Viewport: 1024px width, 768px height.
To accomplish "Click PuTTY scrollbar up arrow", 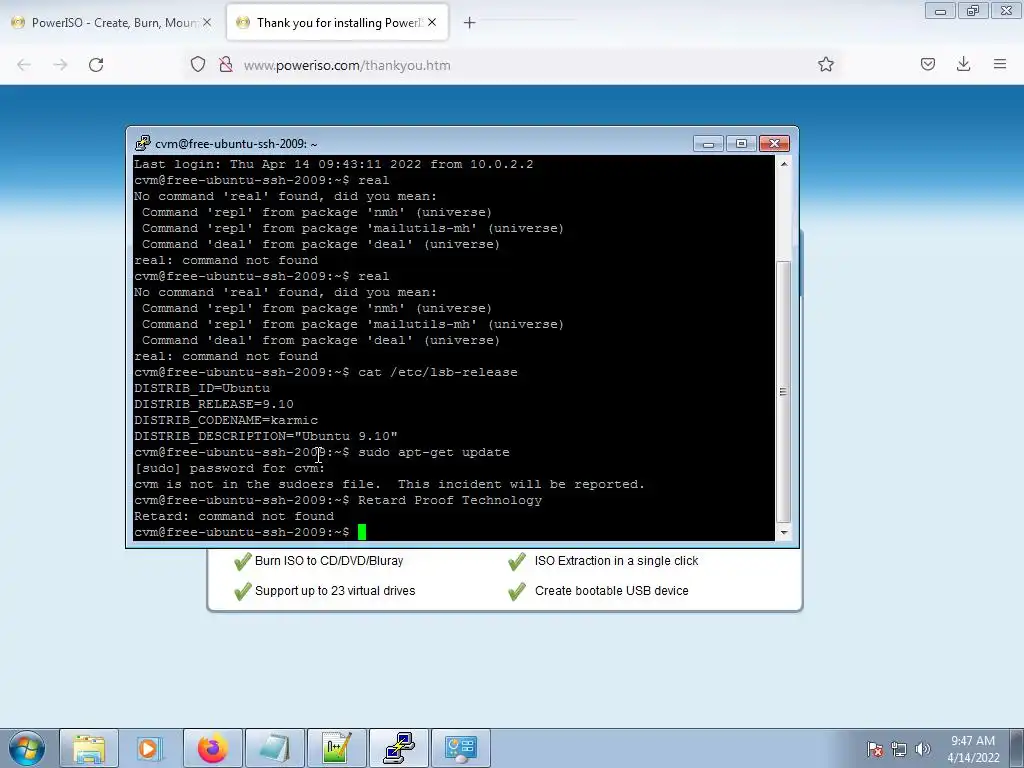I will click(784, 164).
